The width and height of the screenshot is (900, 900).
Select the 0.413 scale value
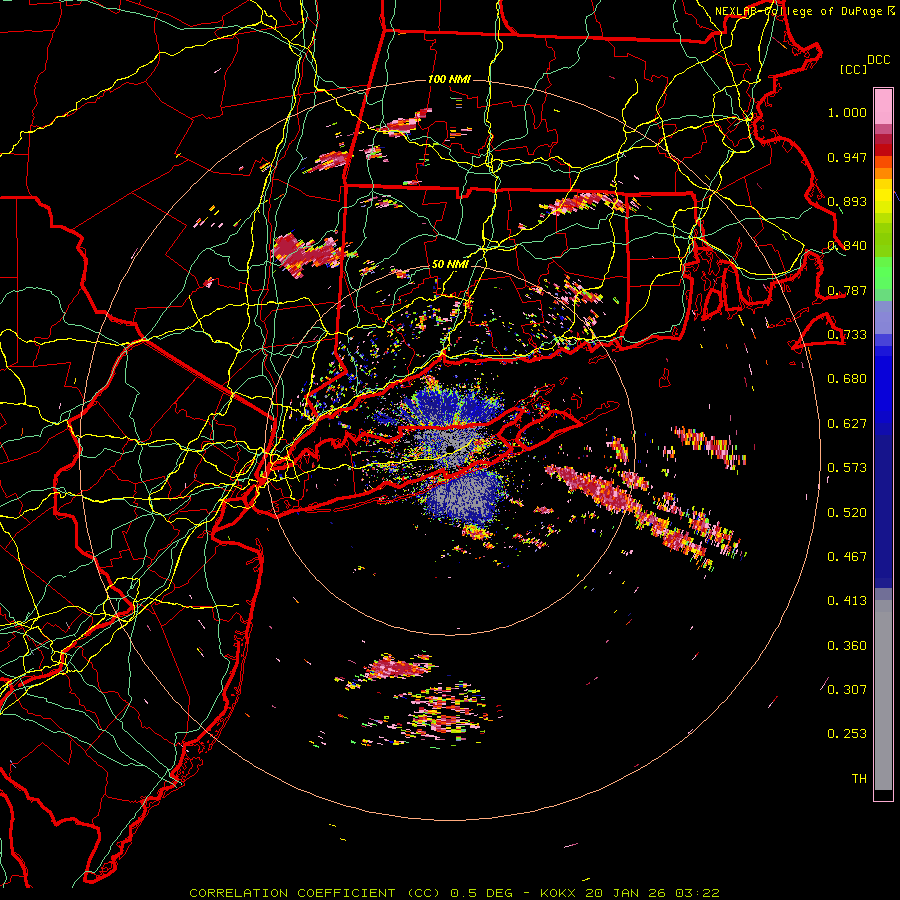[x=847, y=601]
